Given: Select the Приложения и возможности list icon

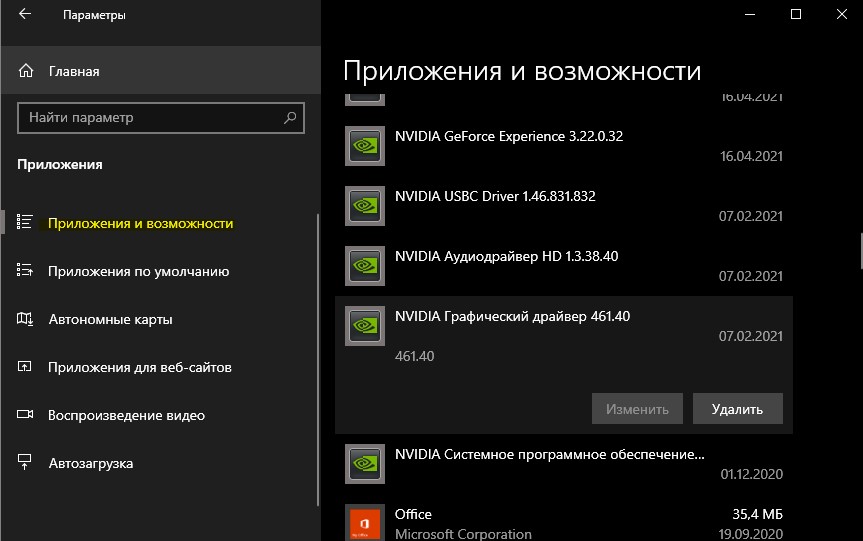Looking at the screenshot, I should (25, 222).
